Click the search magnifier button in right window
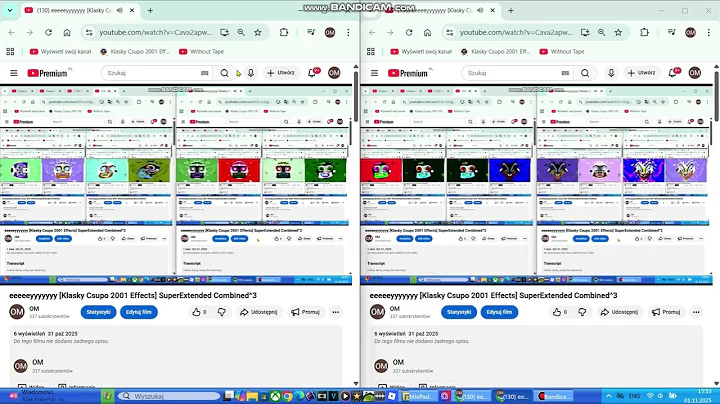The image size is (720, 404). (x=585, y=73)
